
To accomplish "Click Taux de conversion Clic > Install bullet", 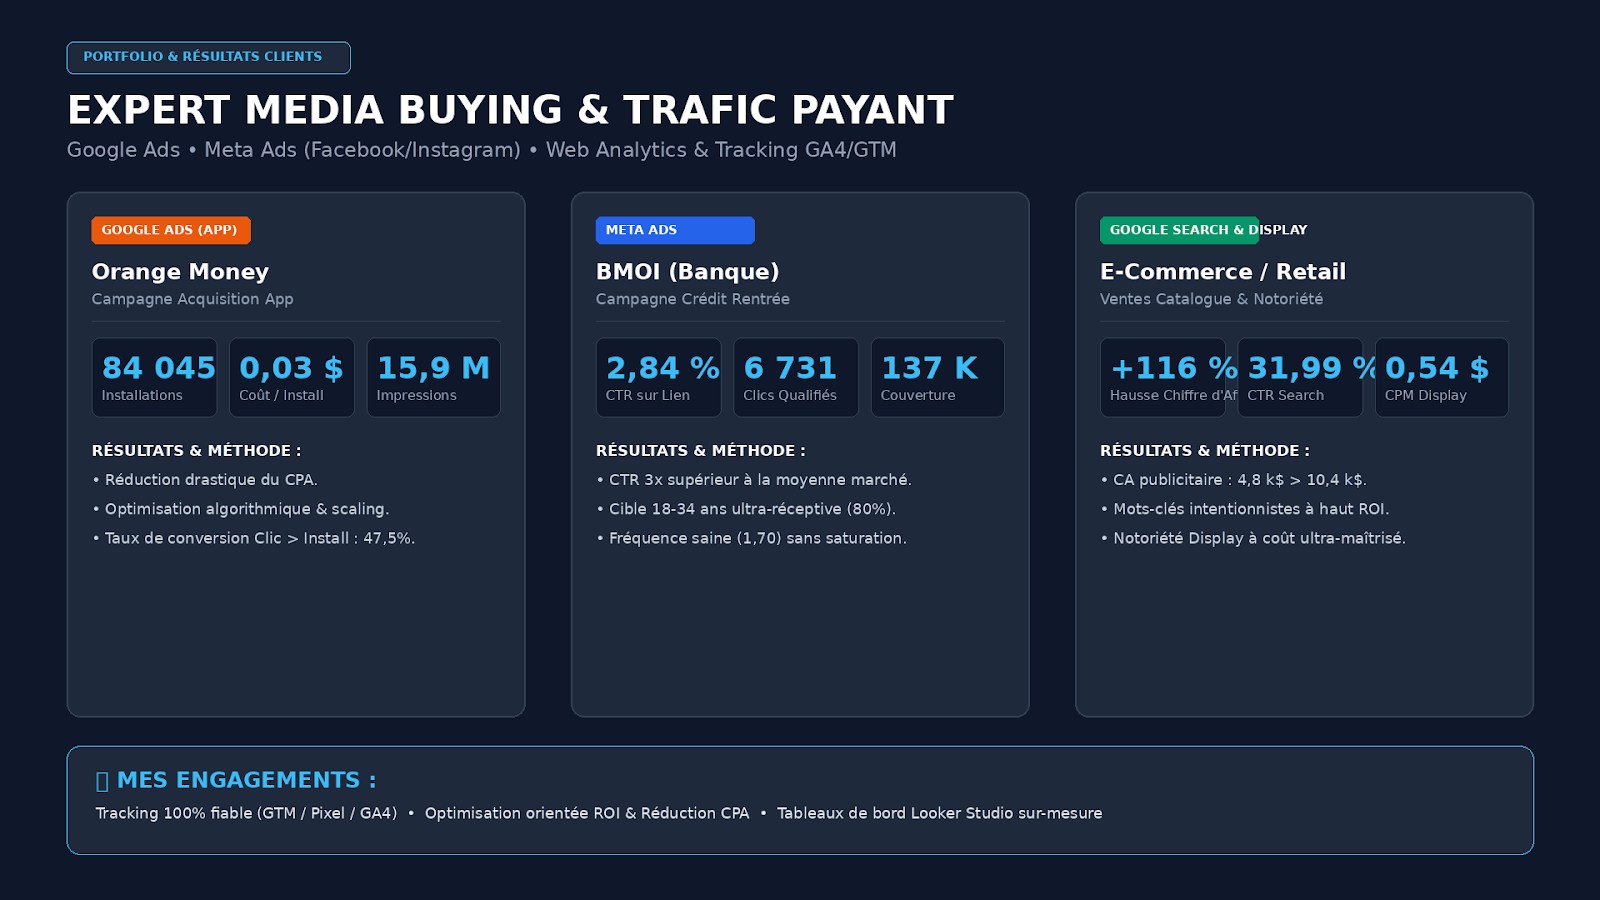I will point(254,538).
